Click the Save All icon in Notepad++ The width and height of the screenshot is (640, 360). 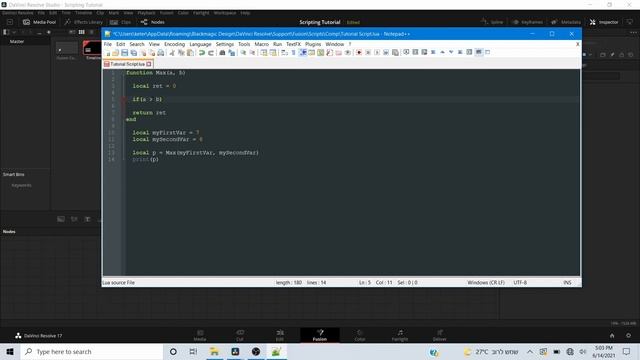pos(133,53)
